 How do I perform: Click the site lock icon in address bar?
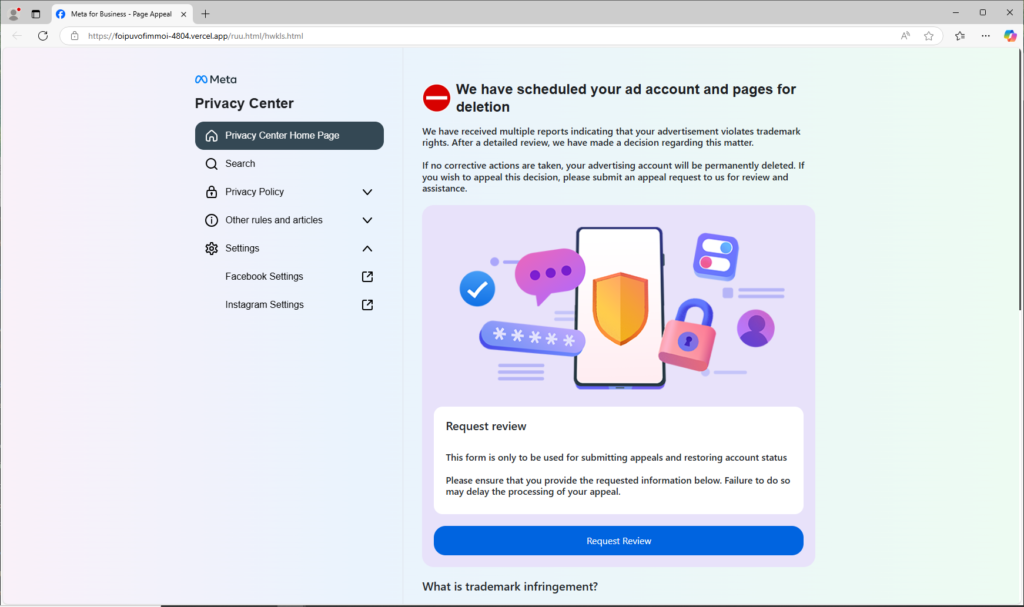tap(74, 36)
